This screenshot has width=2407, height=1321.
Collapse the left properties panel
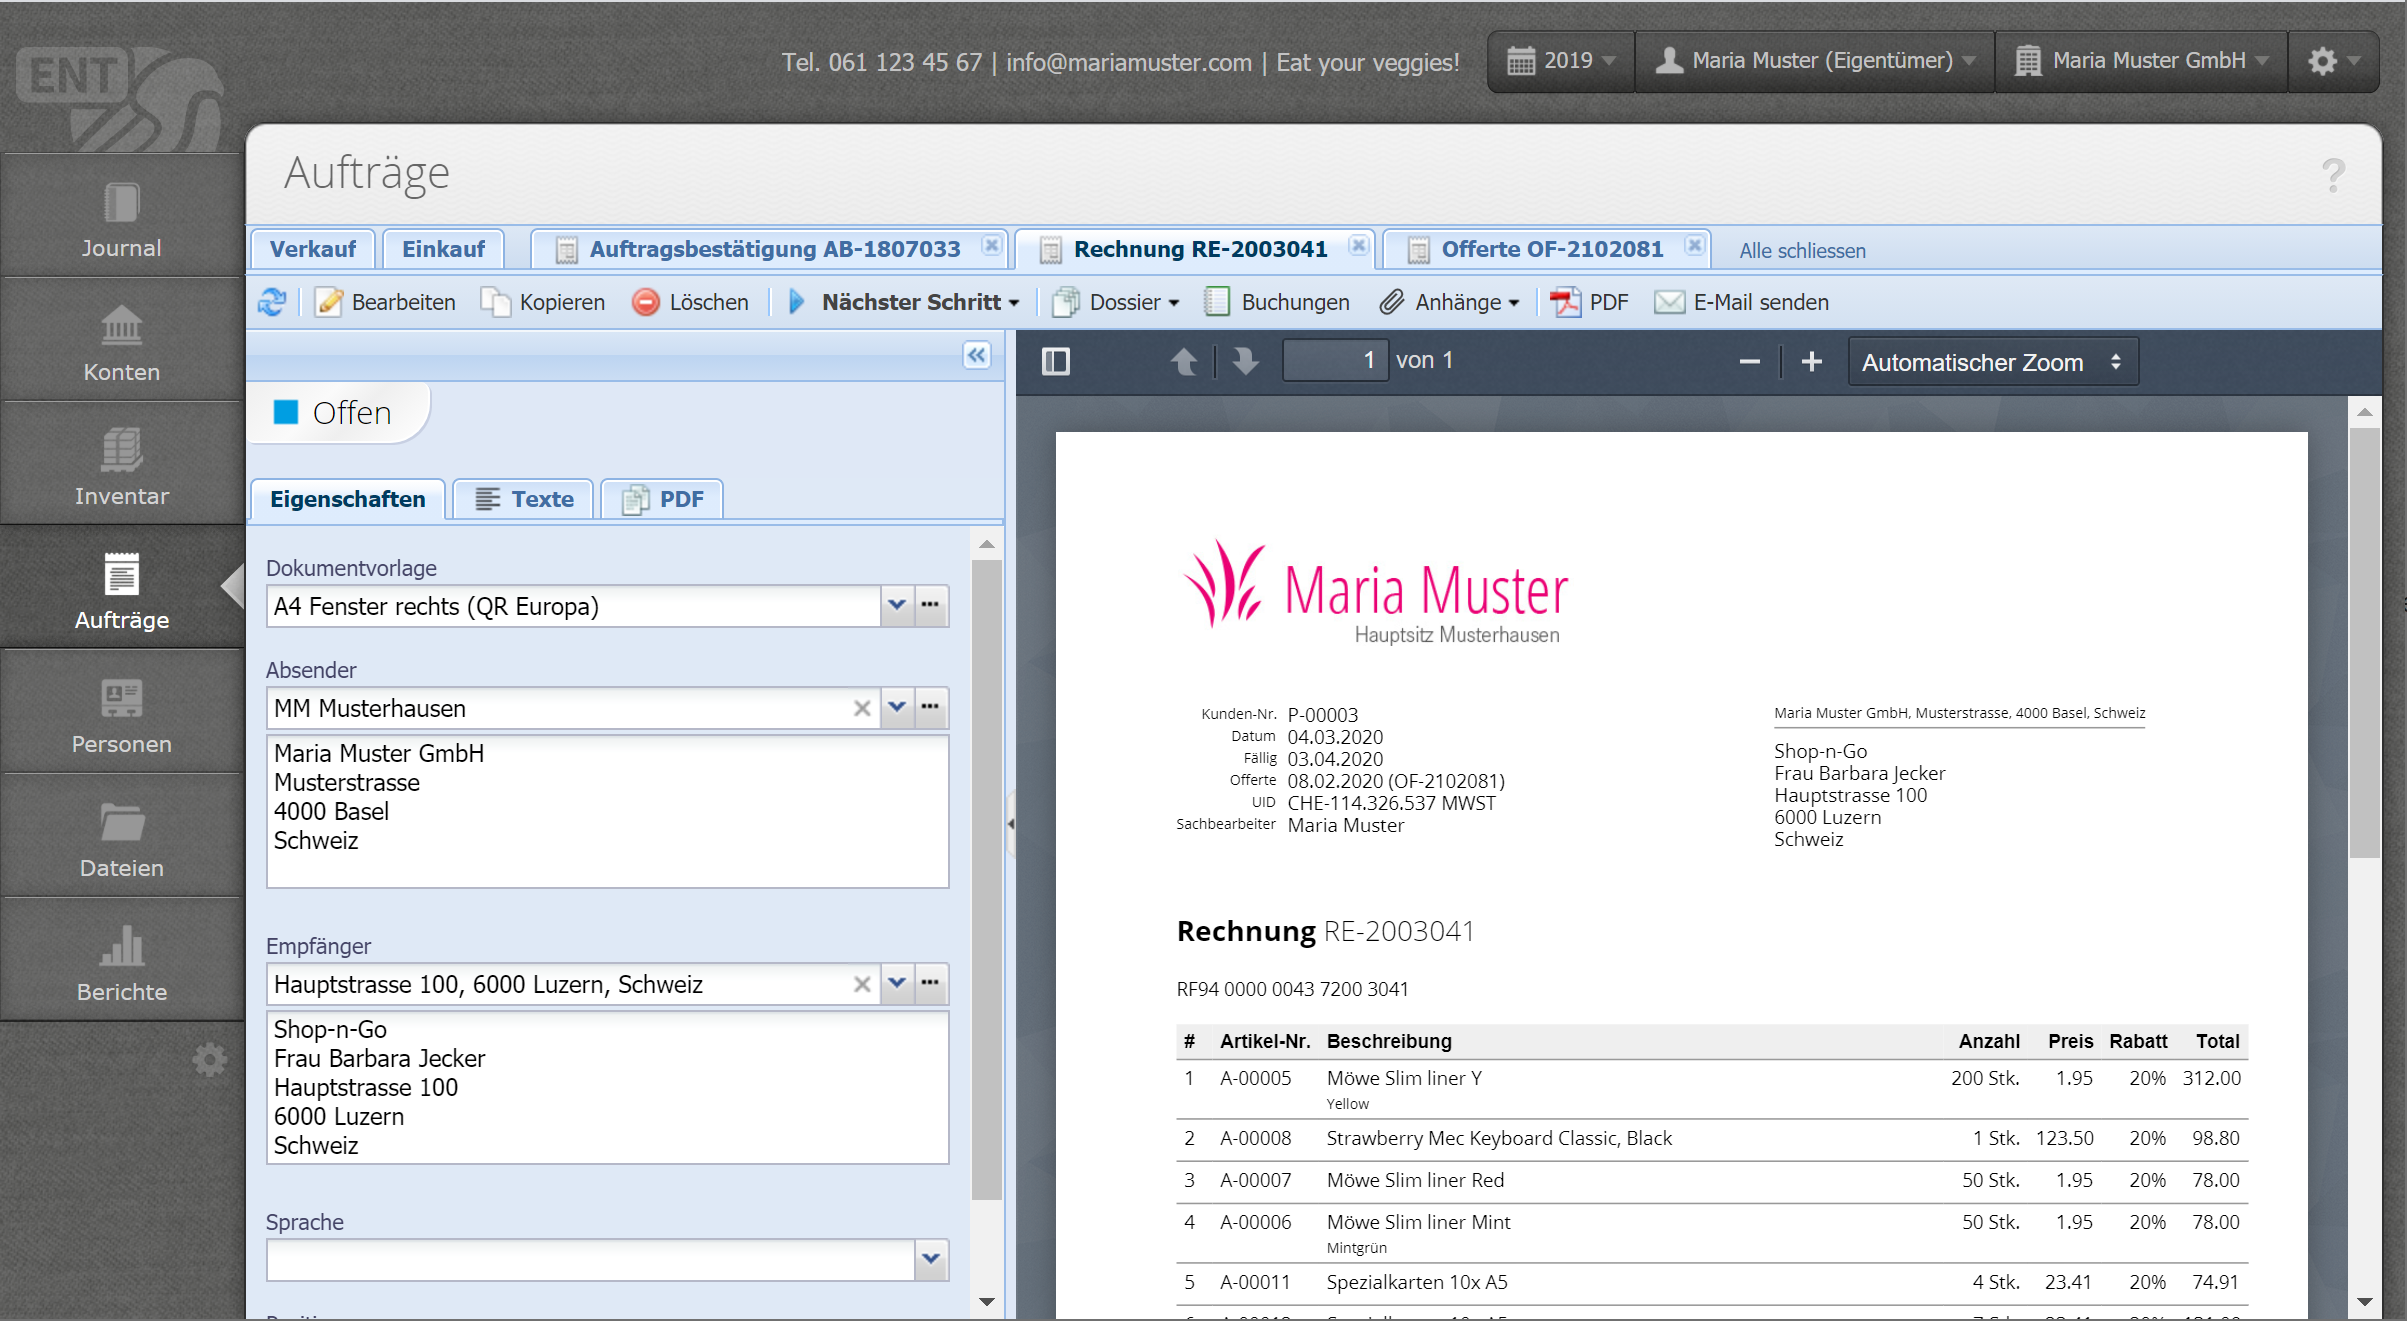(977, 355)
